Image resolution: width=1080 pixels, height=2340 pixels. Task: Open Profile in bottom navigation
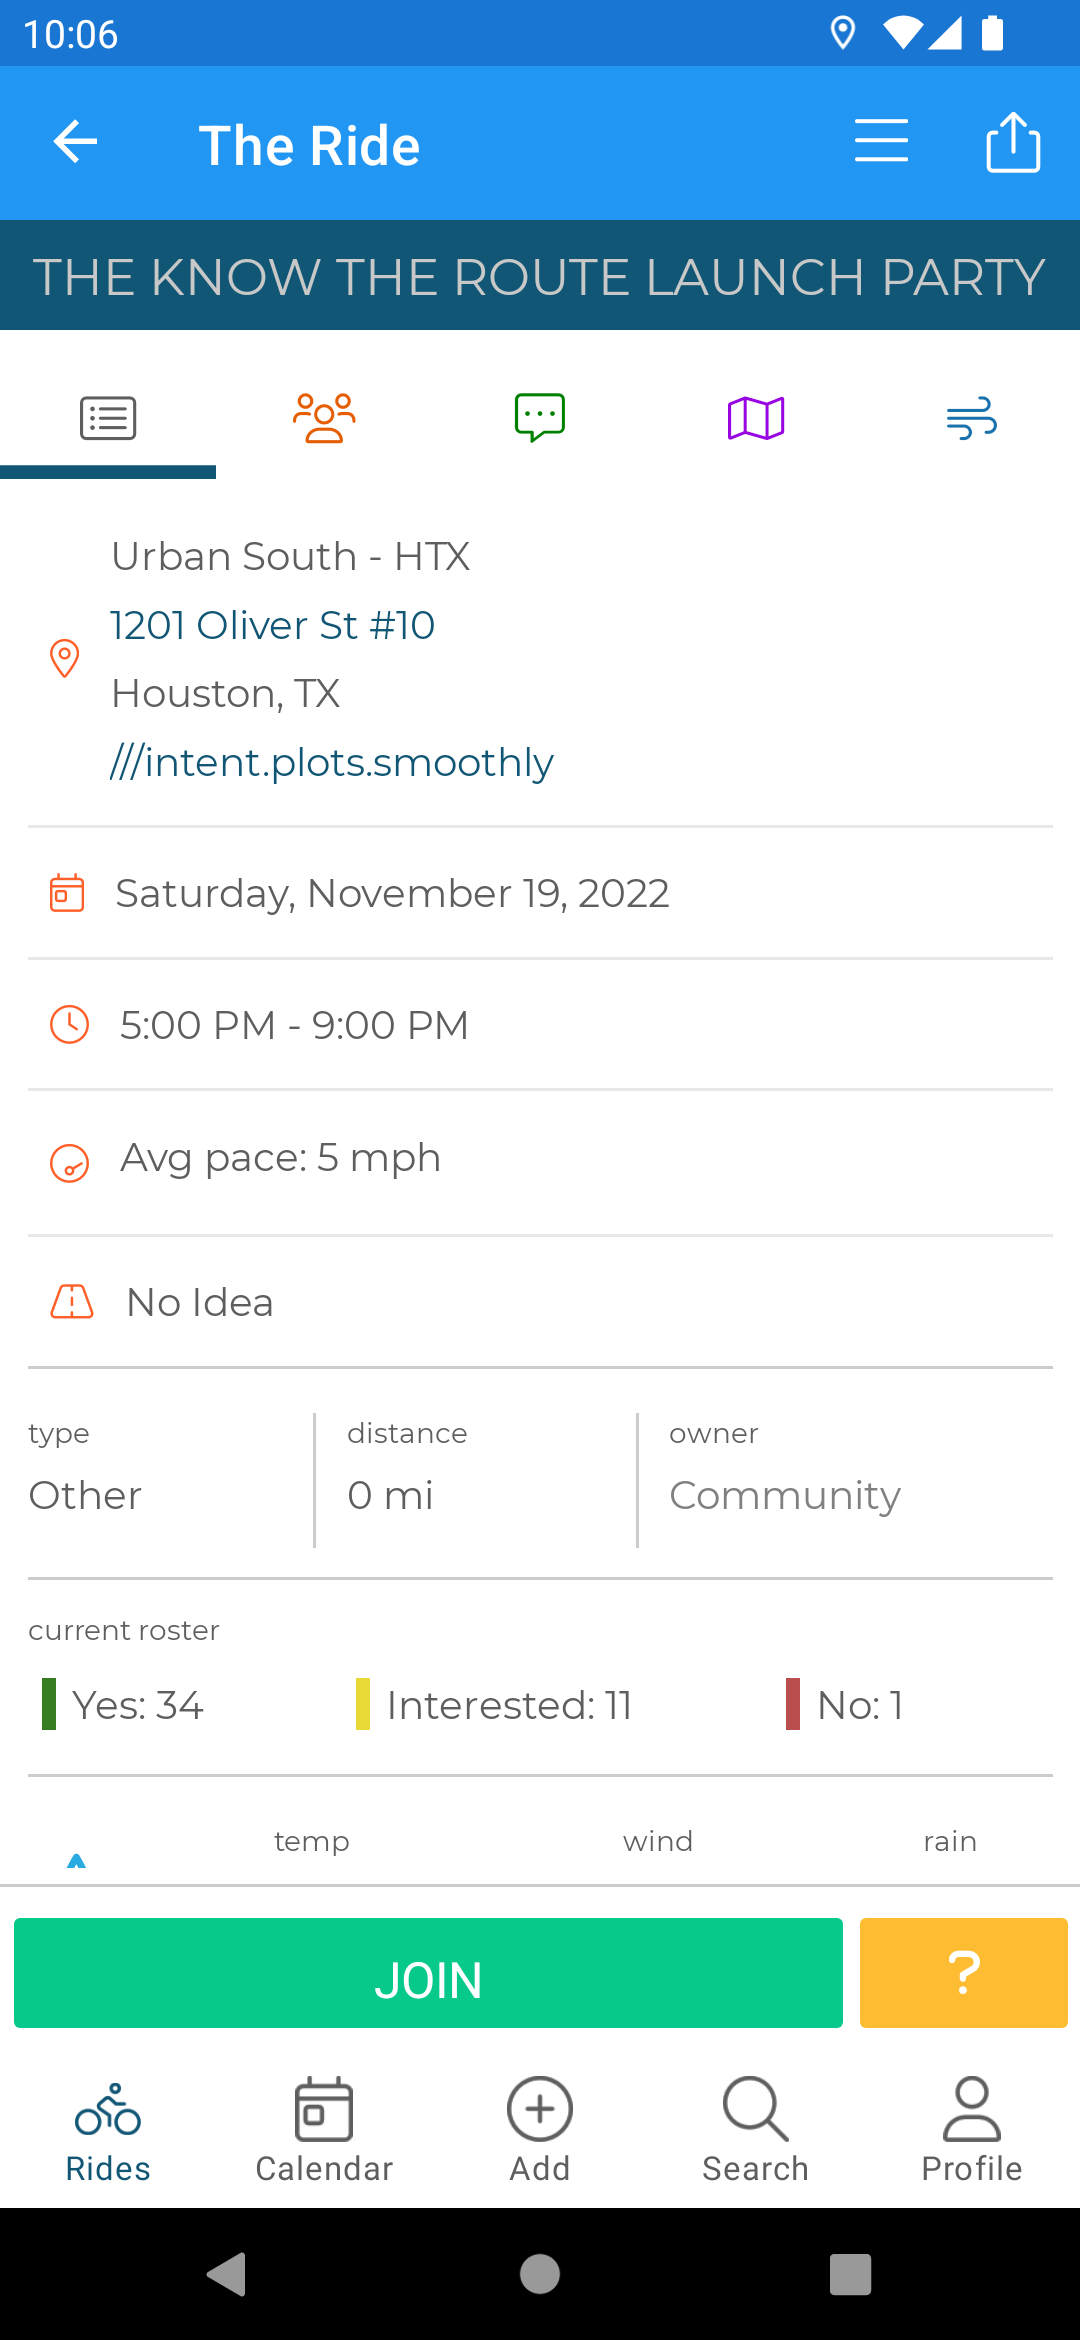point(972,2130)
